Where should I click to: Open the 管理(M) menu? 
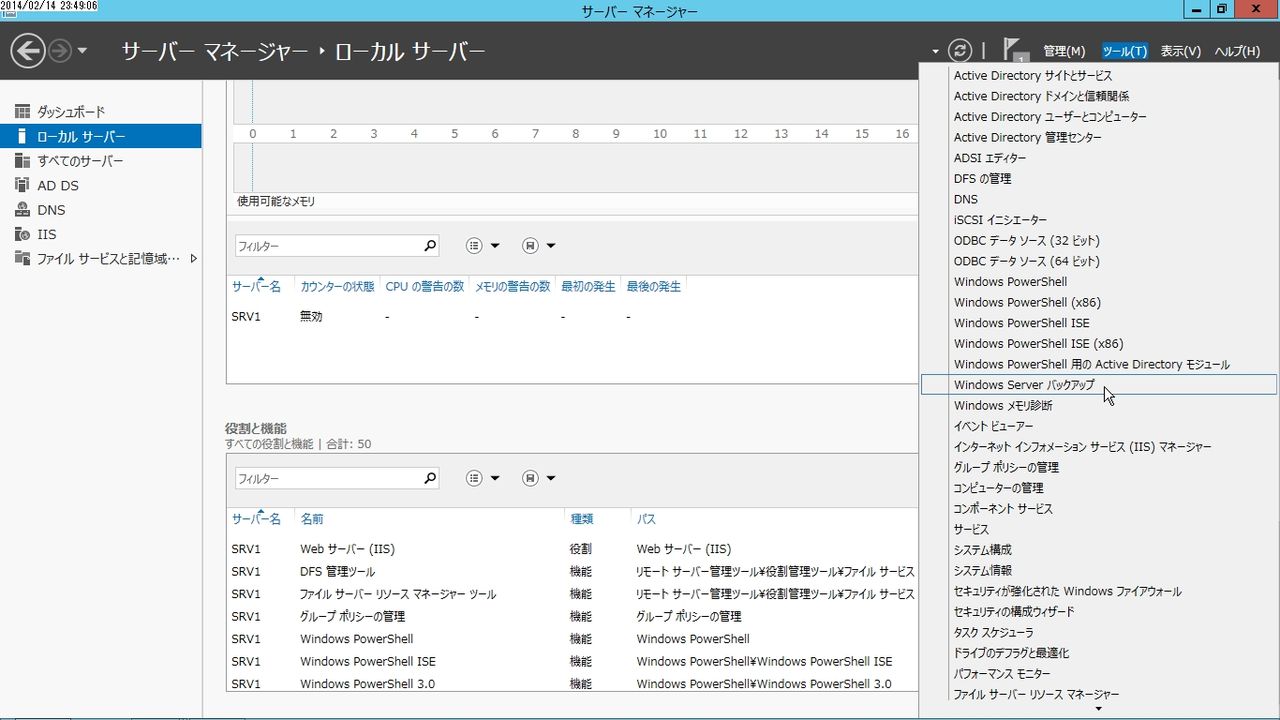(1064, 51)
